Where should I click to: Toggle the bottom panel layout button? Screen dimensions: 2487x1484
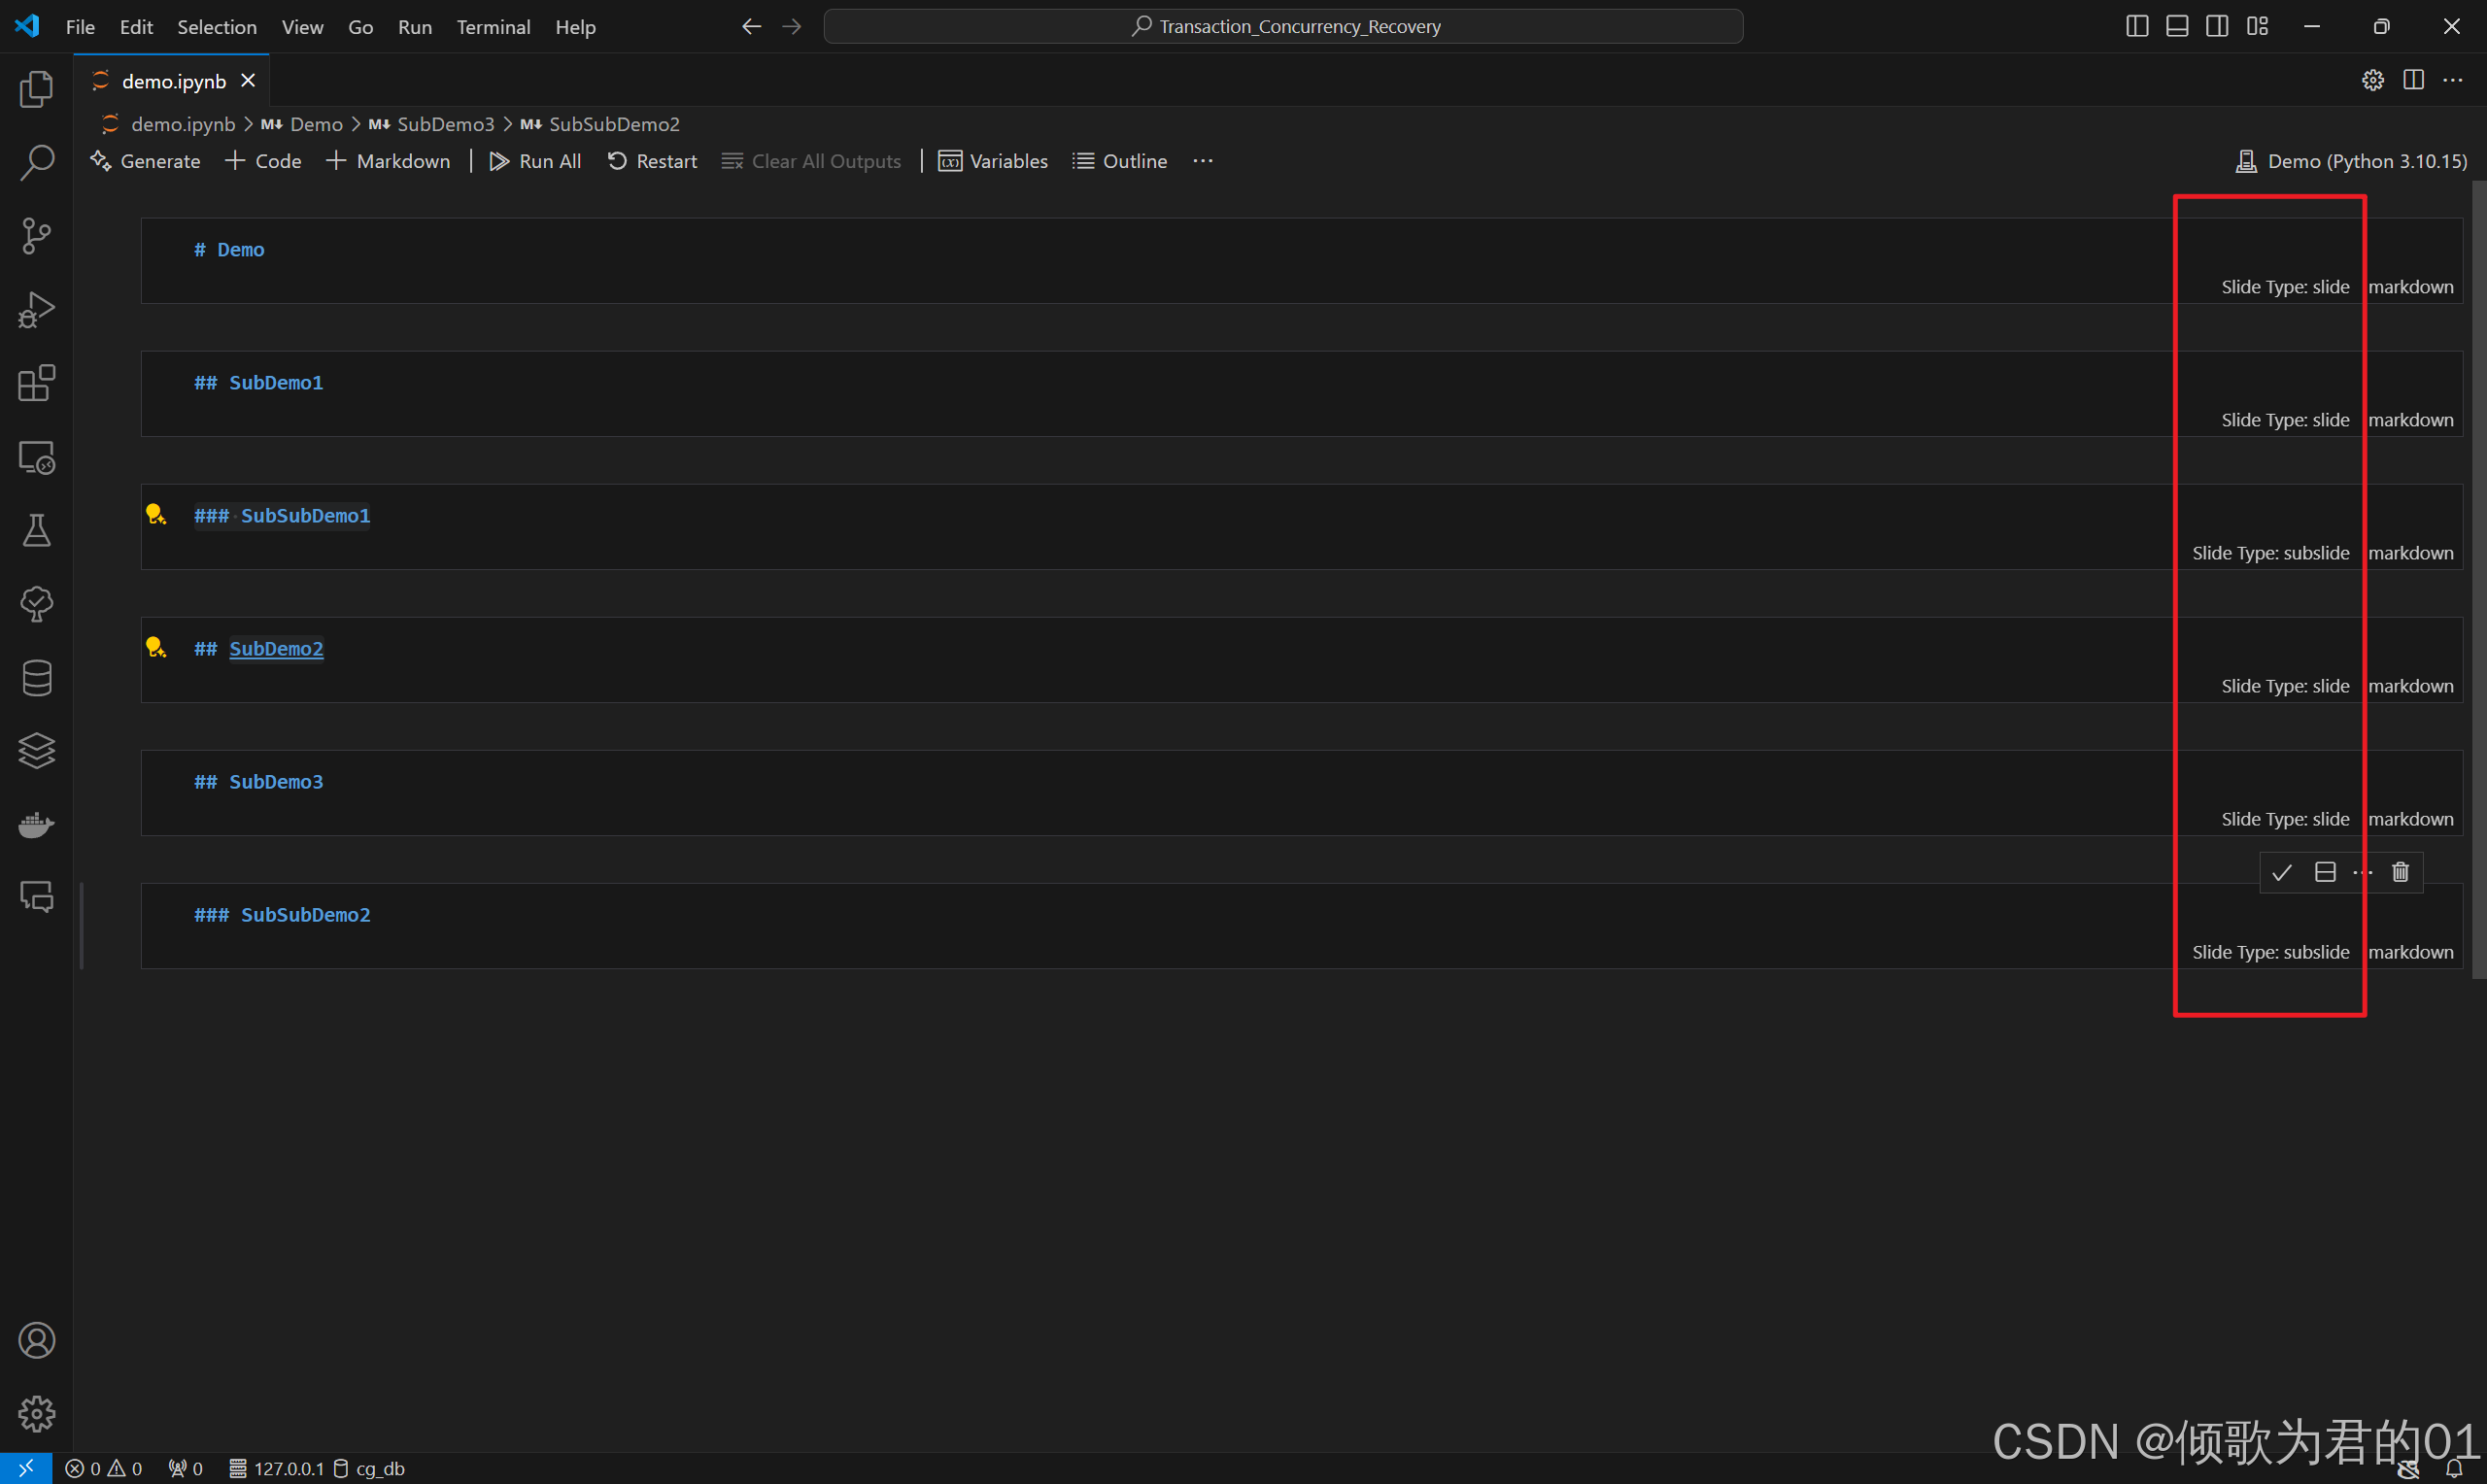coord(2176,26)
